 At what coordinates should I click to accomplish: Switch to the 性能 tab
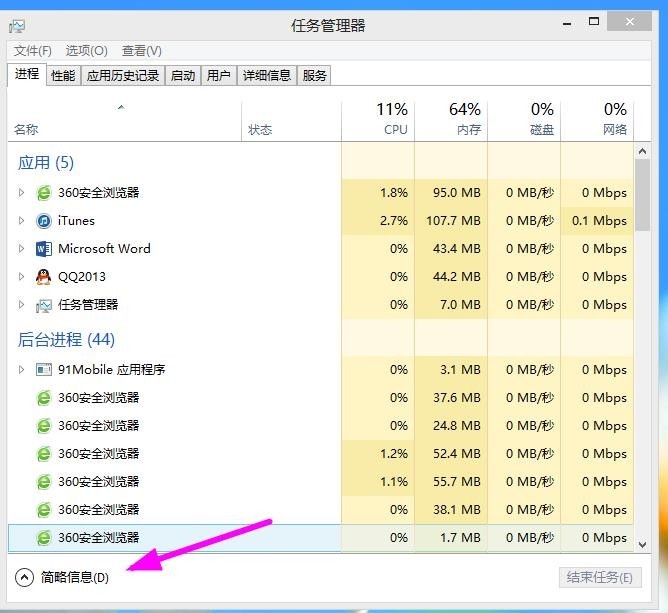pyautogui.click(x=63, y=76)
